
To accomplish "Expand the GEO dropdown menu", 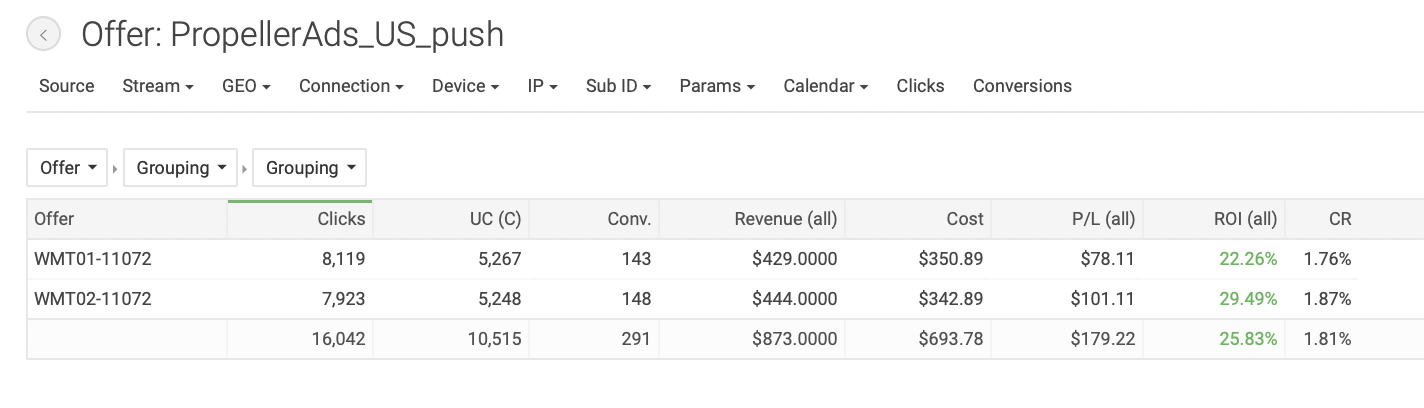I will (x=246, y=86).
